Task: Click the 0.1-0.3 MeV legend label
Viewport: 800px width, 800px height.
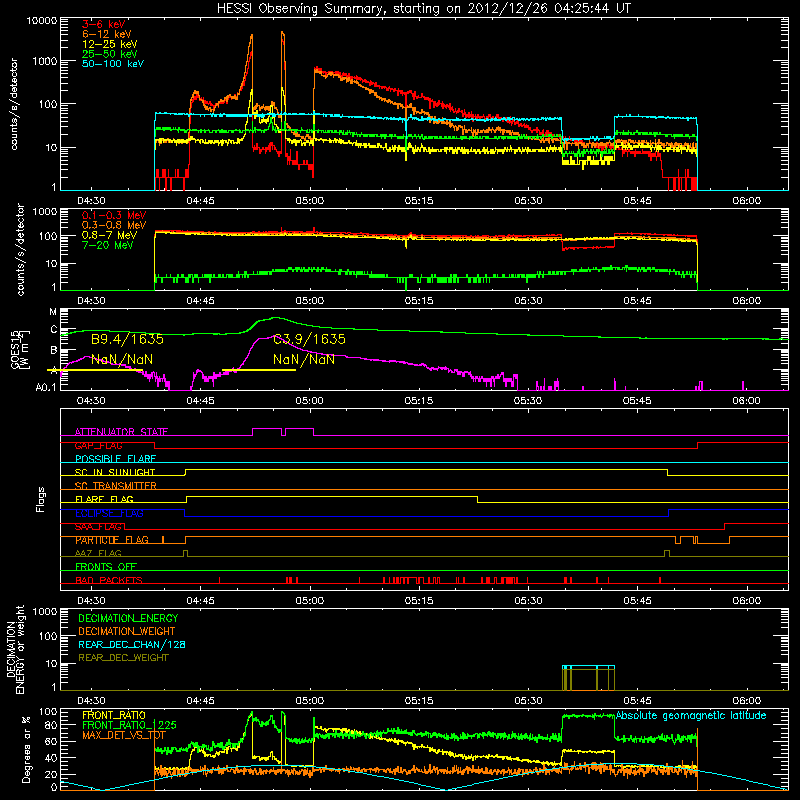Action: point(114,215)
